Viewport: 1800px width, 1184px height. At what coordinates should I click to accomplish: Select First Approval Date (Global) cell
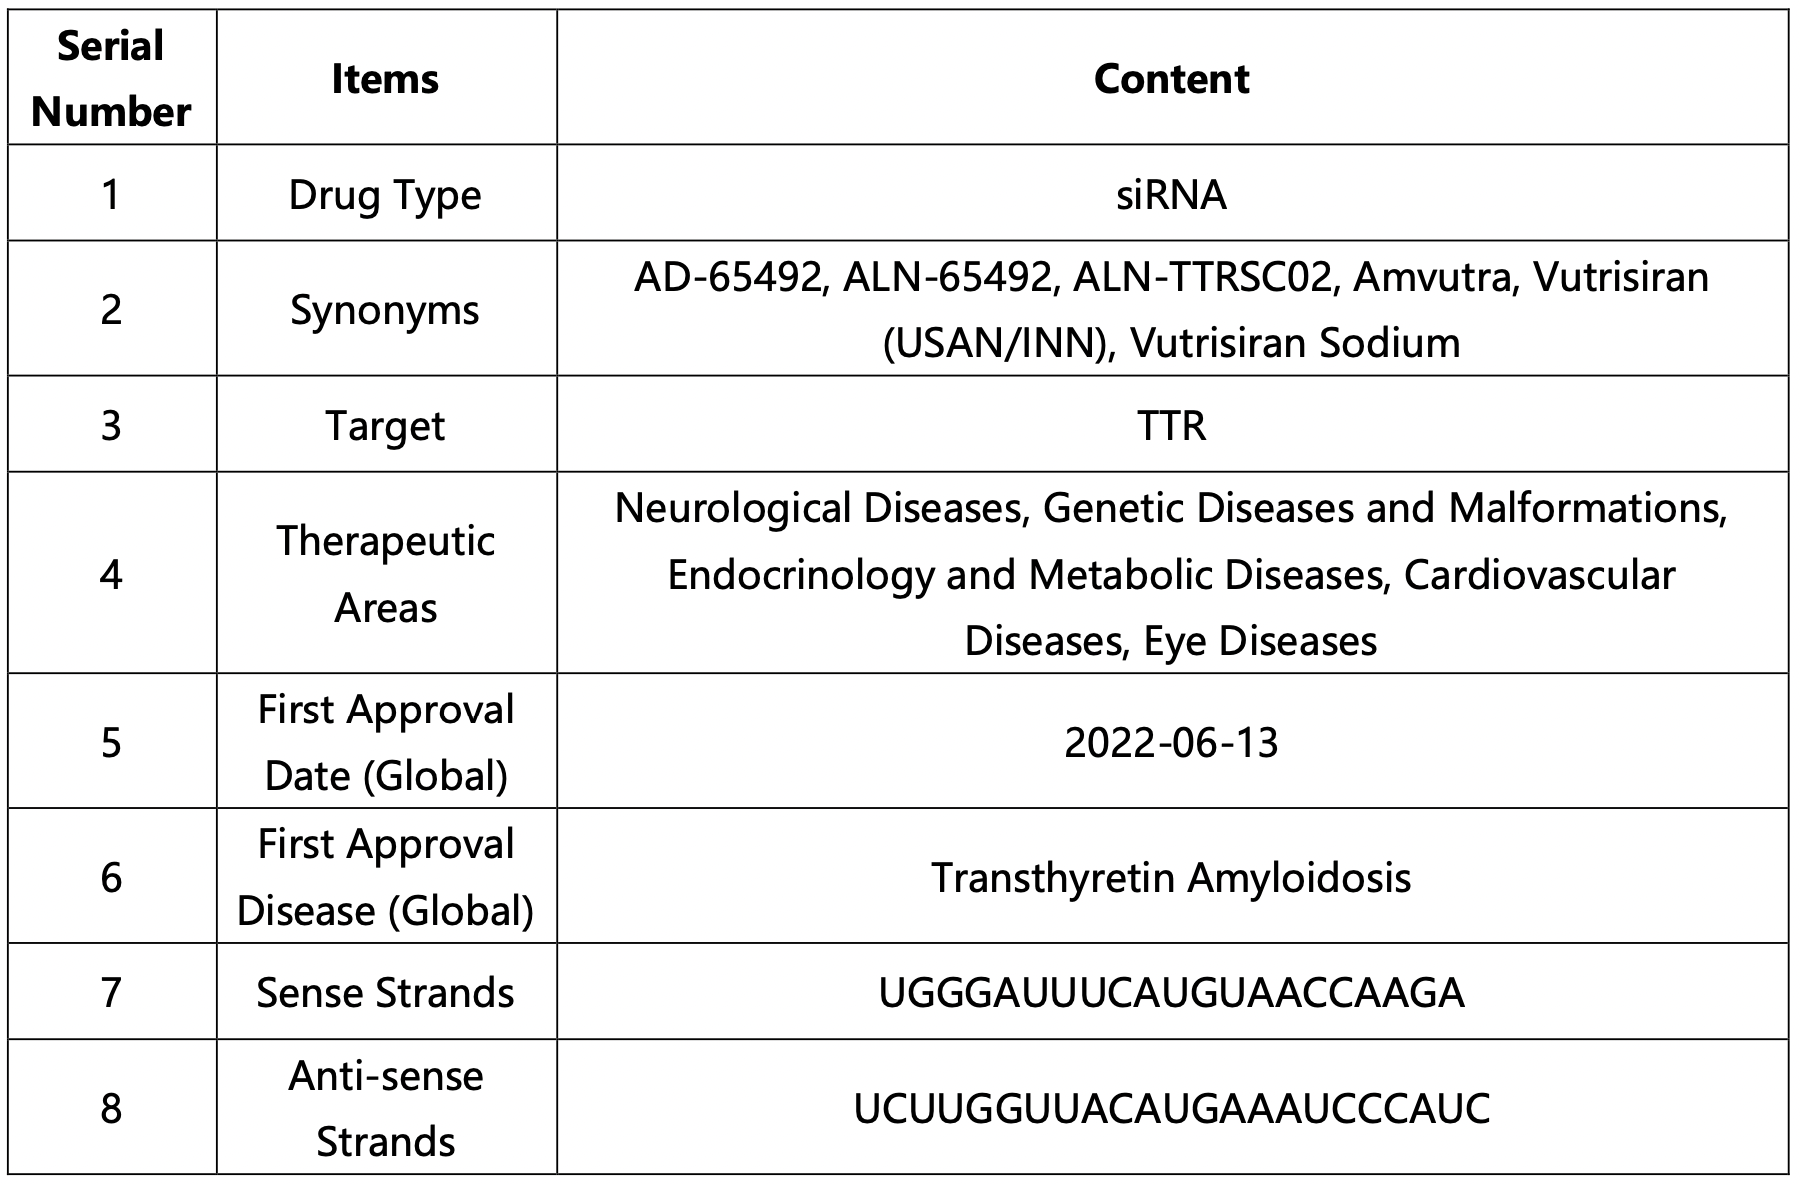(x=385, y=742)
